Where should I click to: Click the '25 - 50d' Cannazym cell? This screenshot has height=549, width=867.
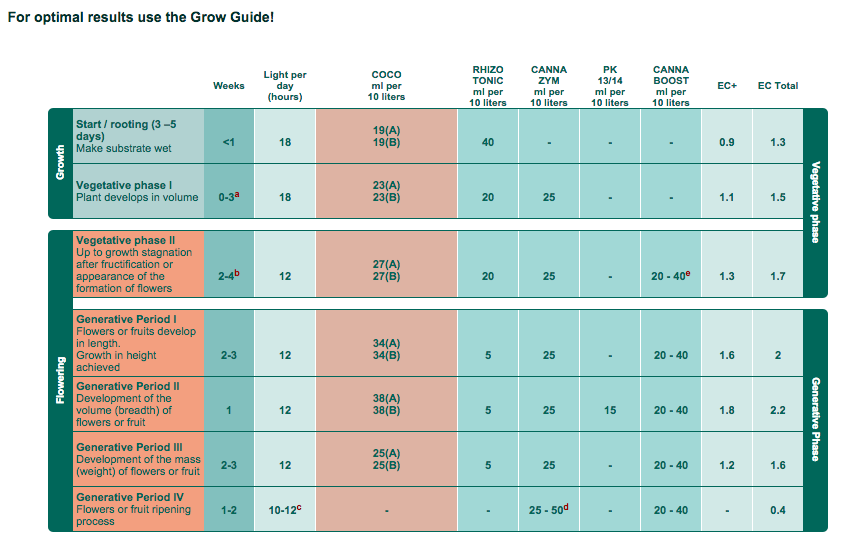549,509
